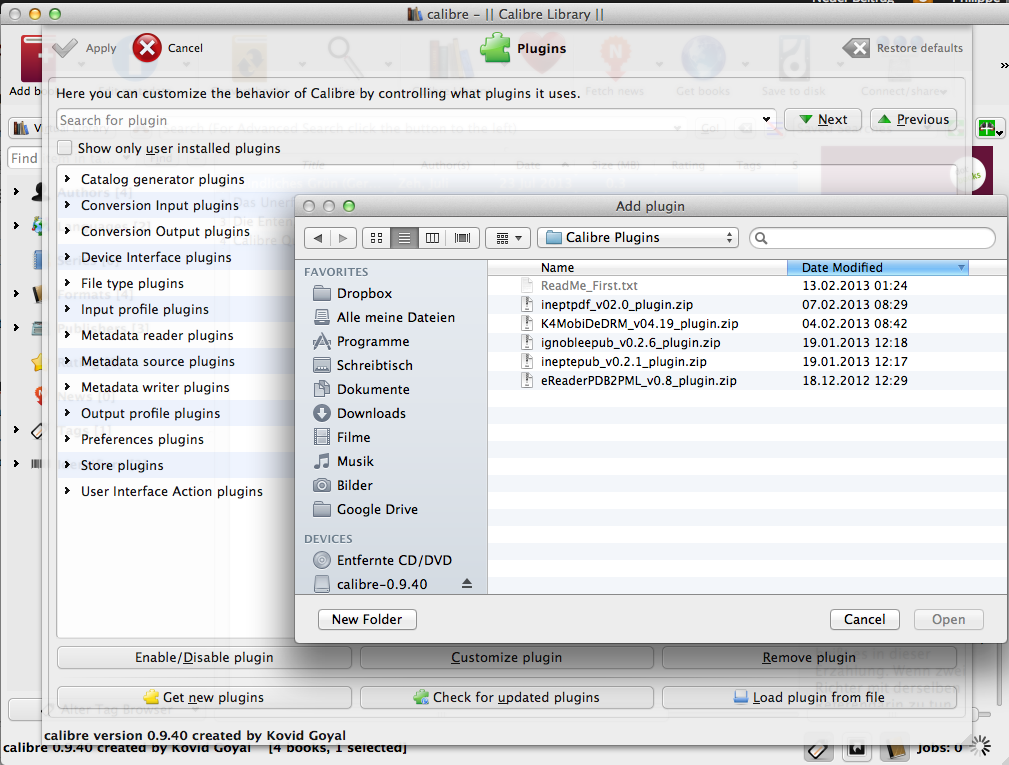Open the Calibre Plugins folder dropdown

(638, 238)
